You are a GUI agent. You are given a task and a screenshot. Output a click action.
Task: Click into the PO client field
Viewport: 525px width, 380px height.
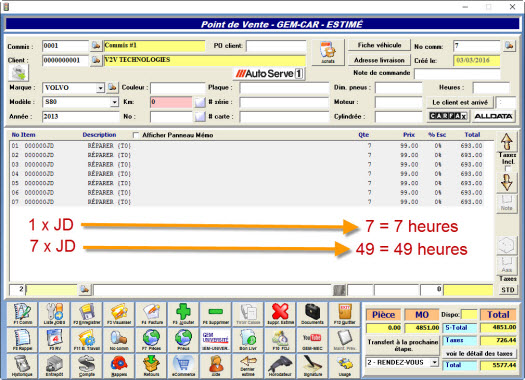point(276,46)
